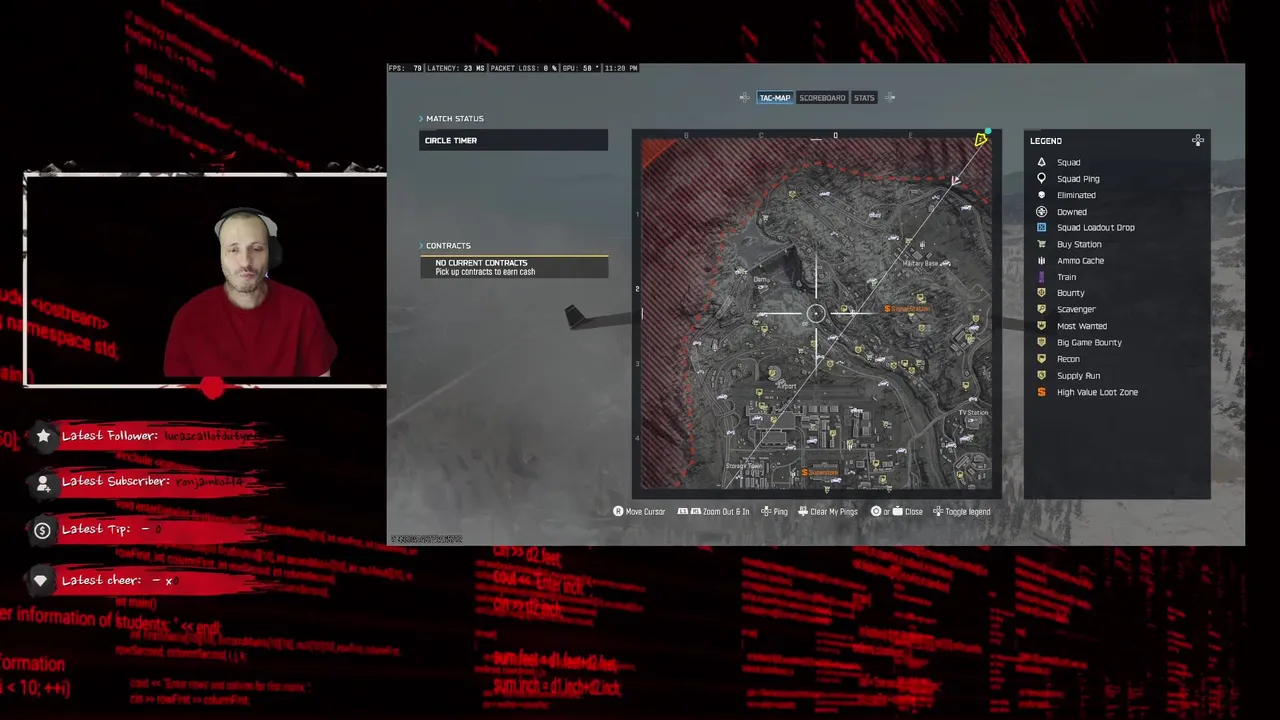Viewport: 1280px width, 720px height.
Task: Click the TV Station label on map
Action: 973,413
